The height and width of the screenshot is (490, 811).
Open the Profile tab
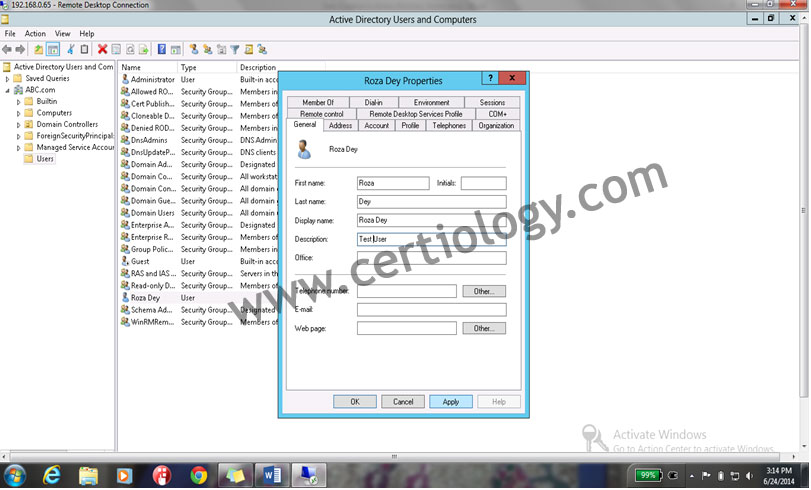click(410, 126)
